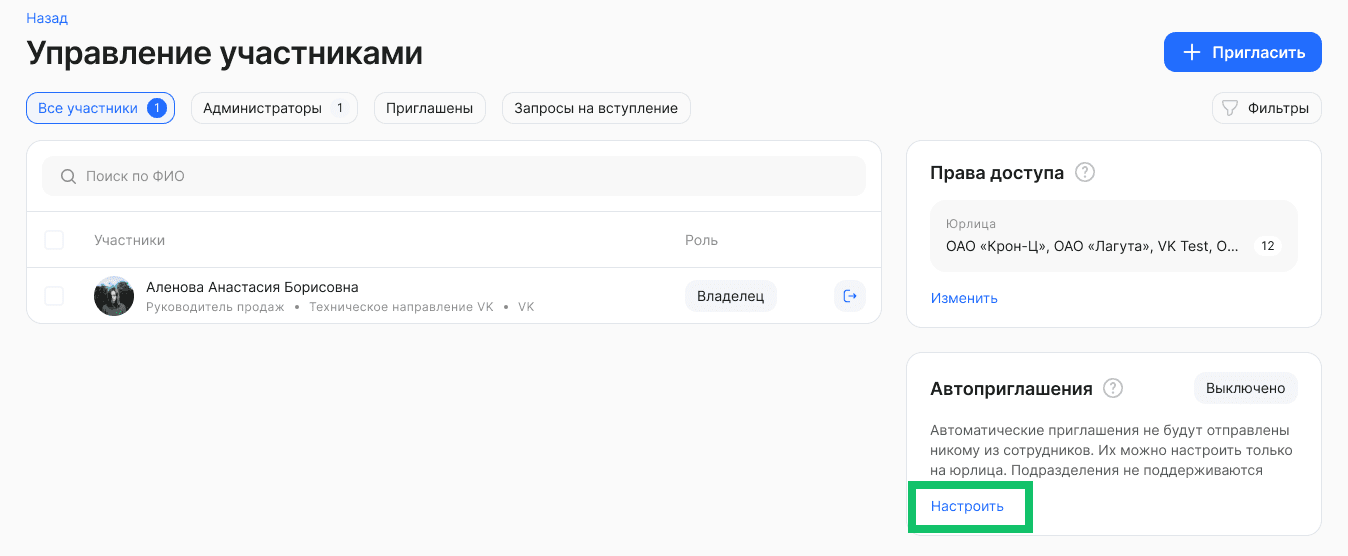Open help icon next to Автоприглашения

(x=1113, y=388)
